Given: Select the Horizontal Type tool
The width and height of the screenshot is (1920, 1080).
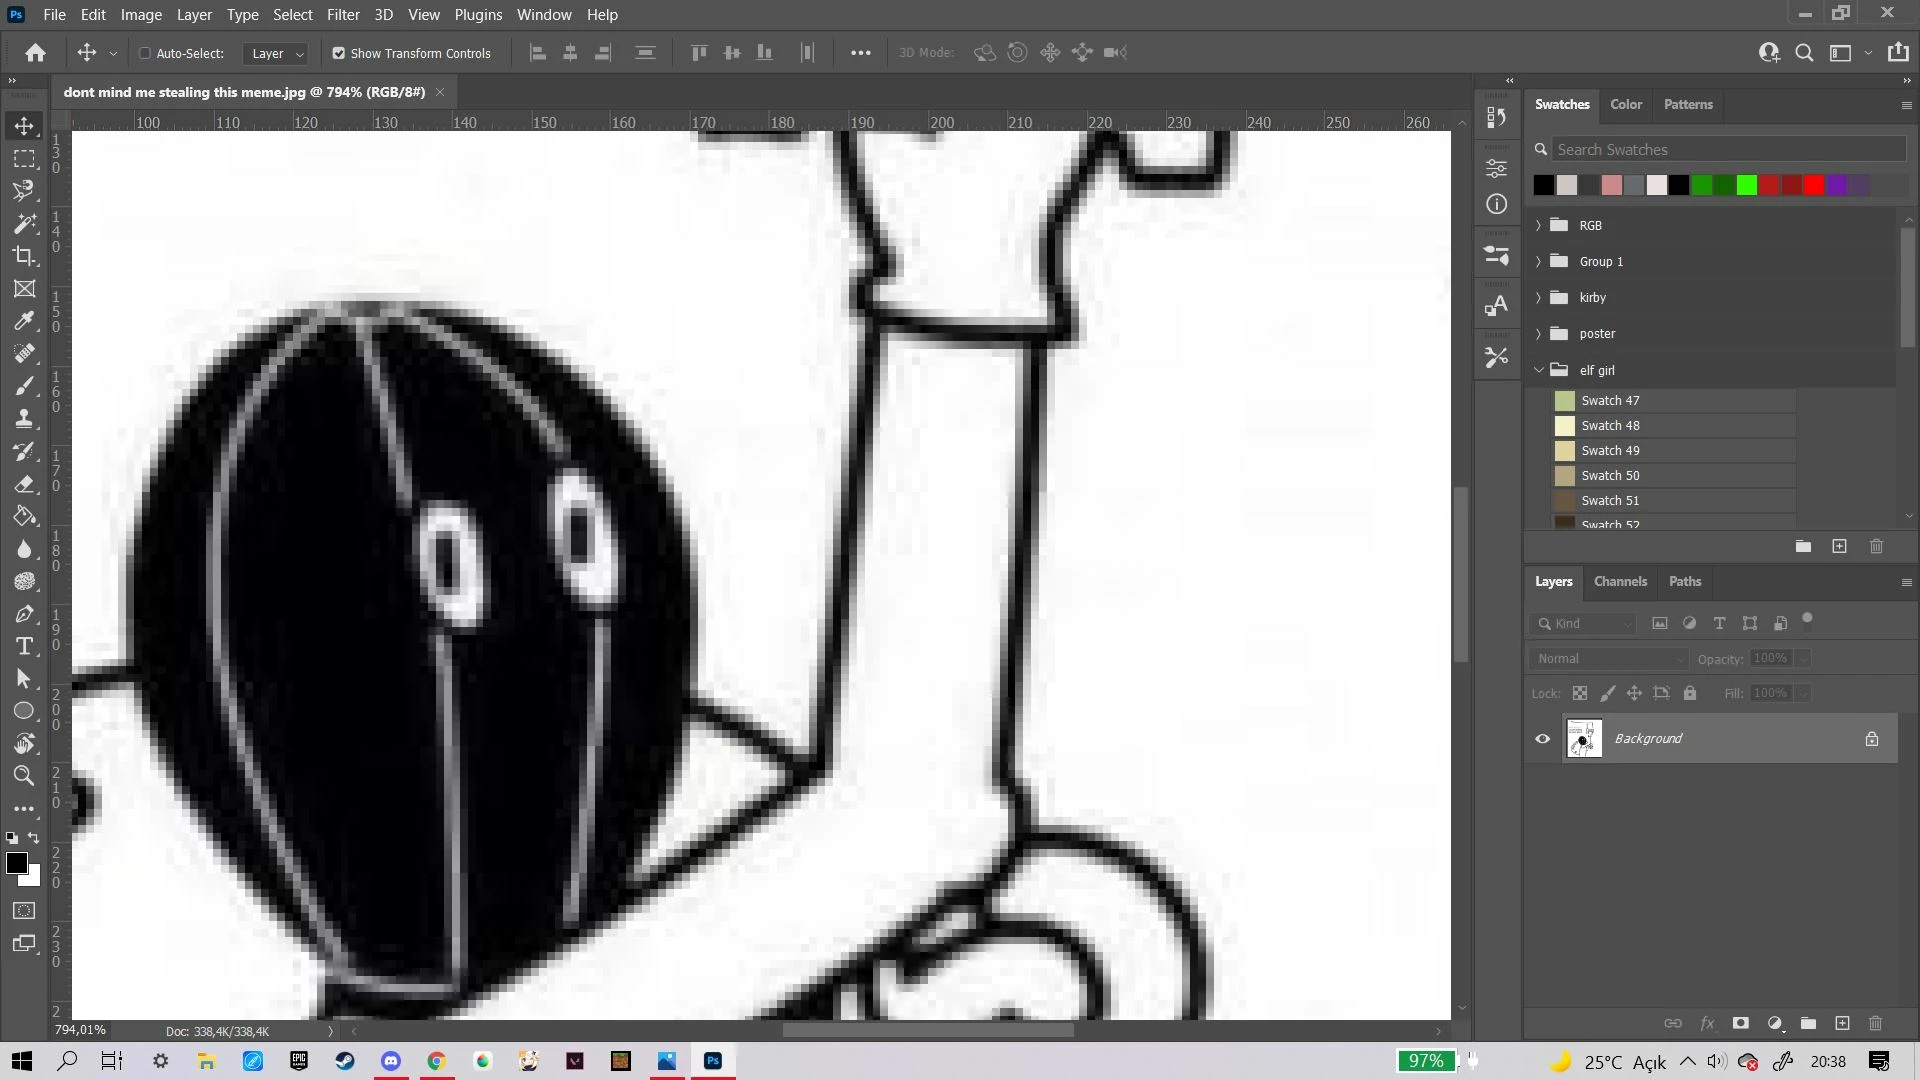Looking at the screenshot, I should [24, 646].
